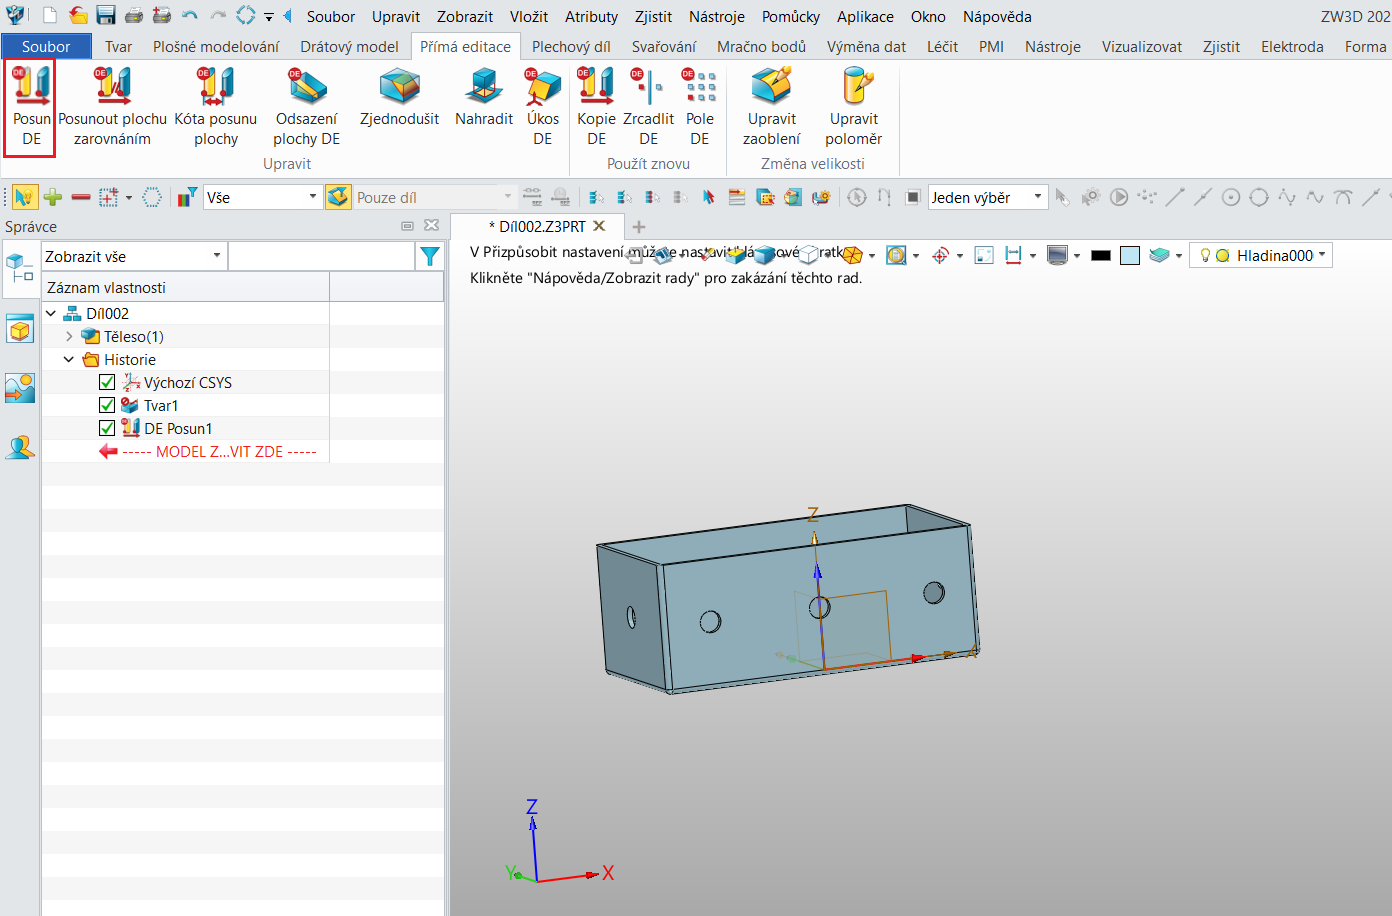Click the user manager sidebar icon
This screenshot has height=916, width=1392.
(20, 446)
